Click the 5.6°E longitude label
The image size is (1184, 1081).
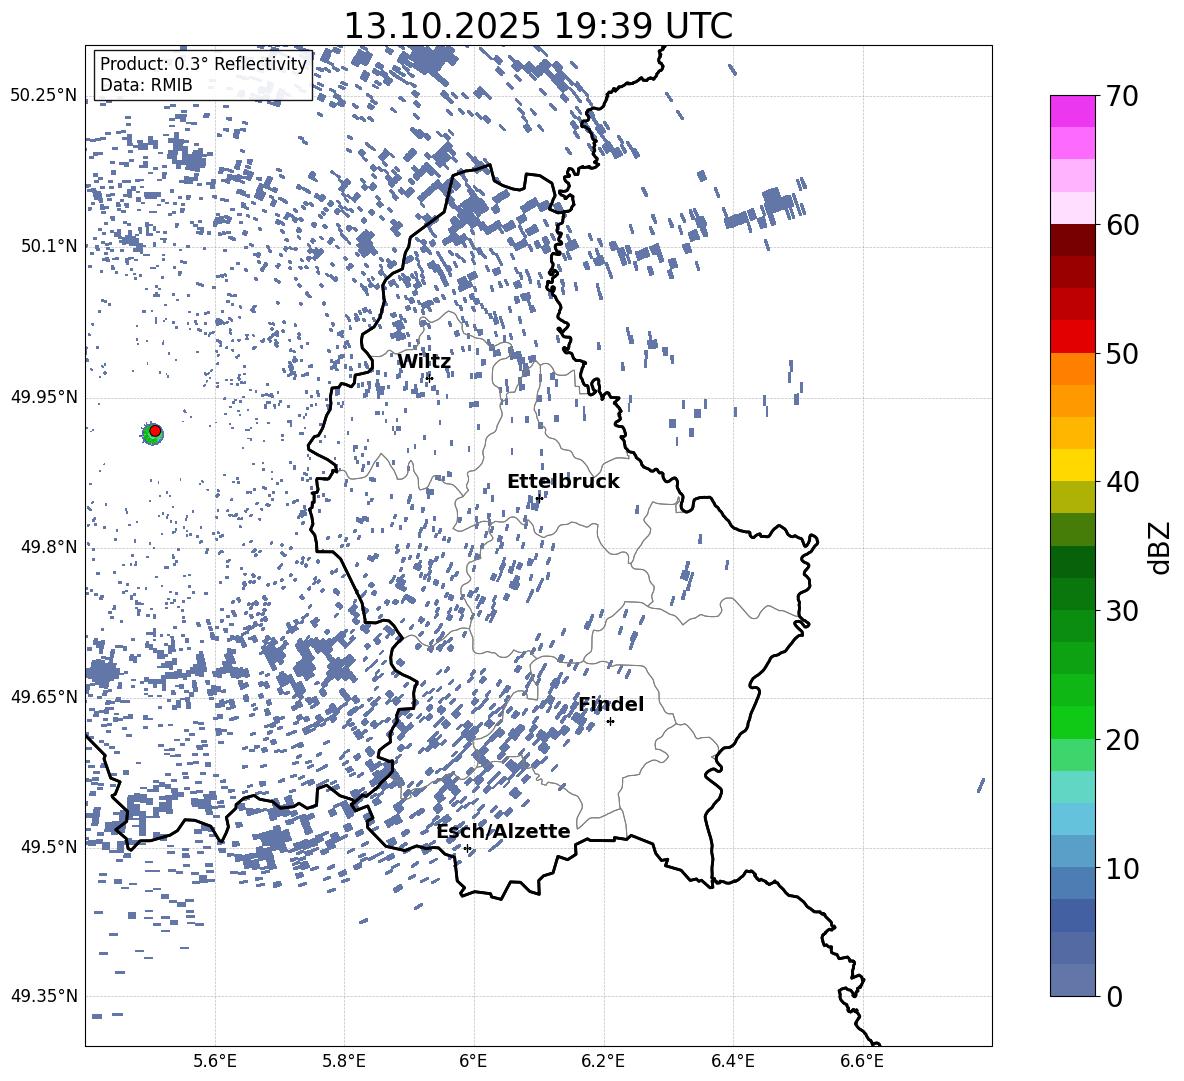click(215, 1061)
